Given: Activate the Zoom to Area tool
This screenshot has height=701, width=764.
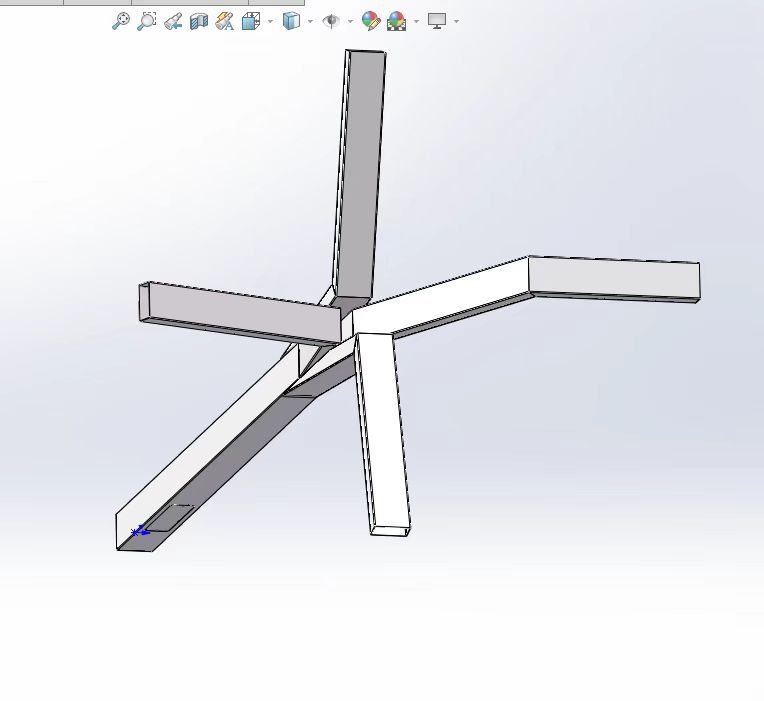Looking at the screenshot, I should click(147, 21).
